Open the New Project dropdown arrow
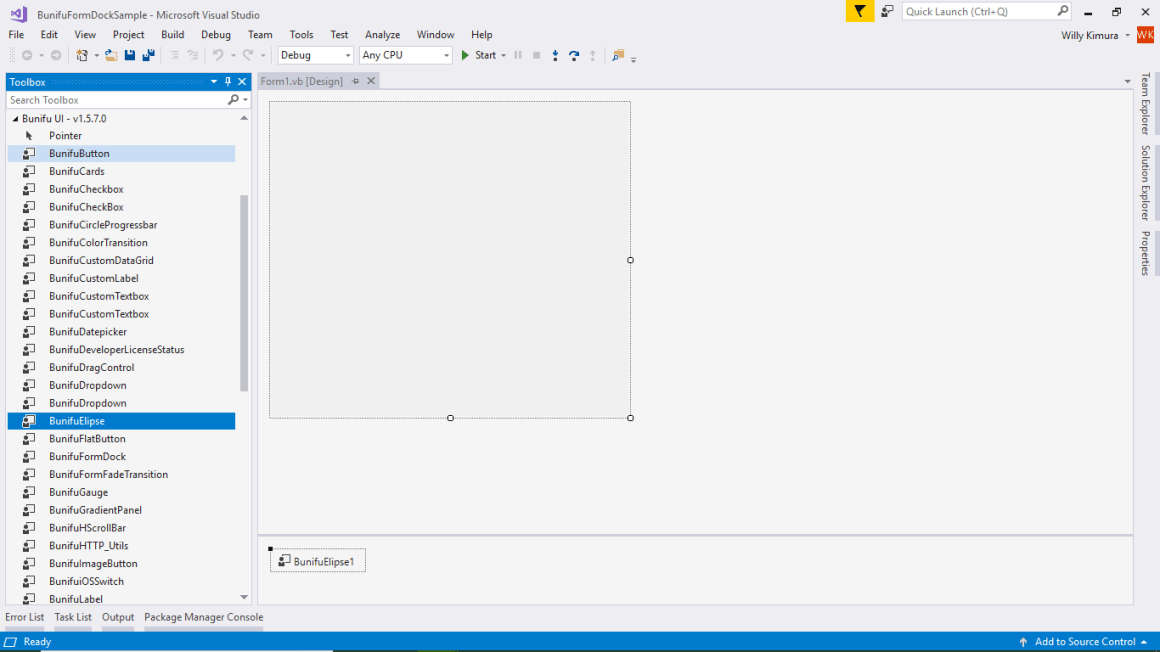1160x652 pixels. pyautogui.click(x=96, y=56)
